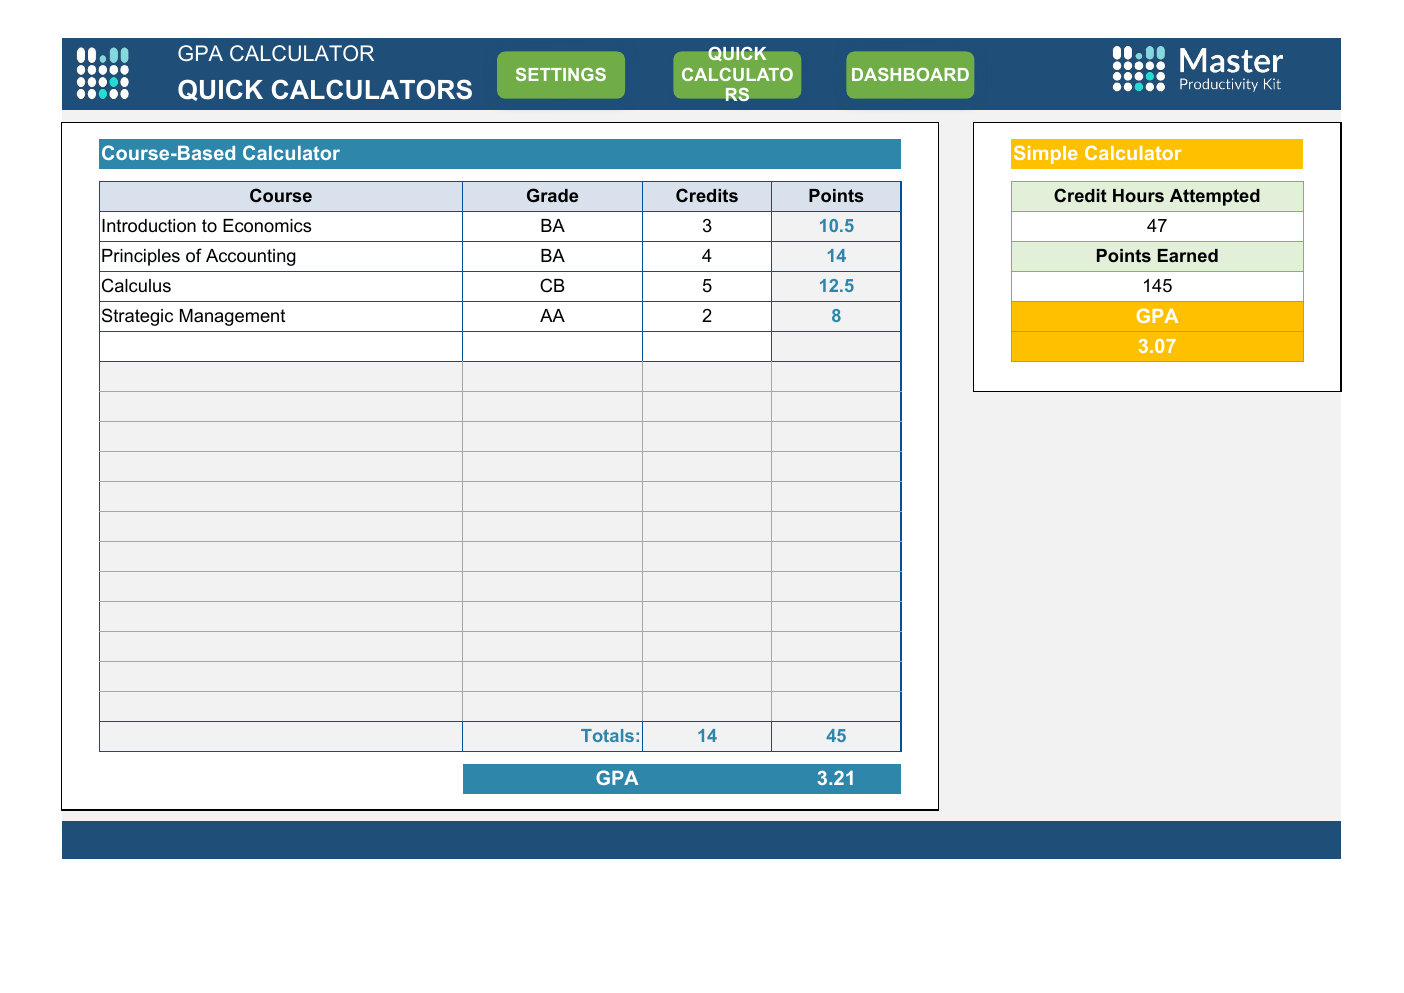Click the 12.5 points cell
This screenshot has width=1404, height=993.
point(836,286)
